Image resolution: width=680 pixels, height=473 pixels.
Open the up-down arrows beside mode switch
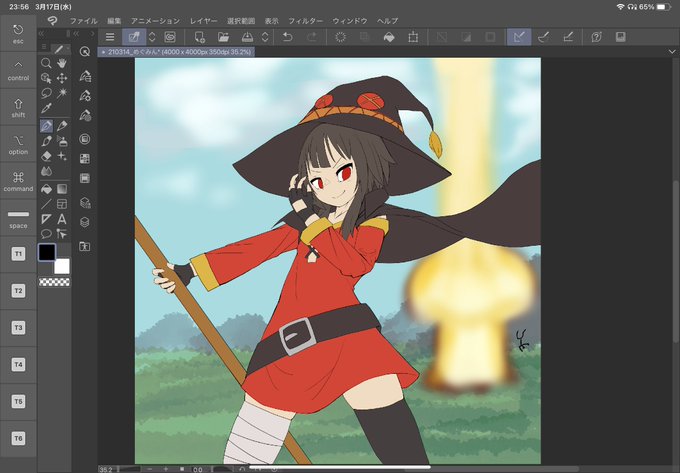coord(152,37)
